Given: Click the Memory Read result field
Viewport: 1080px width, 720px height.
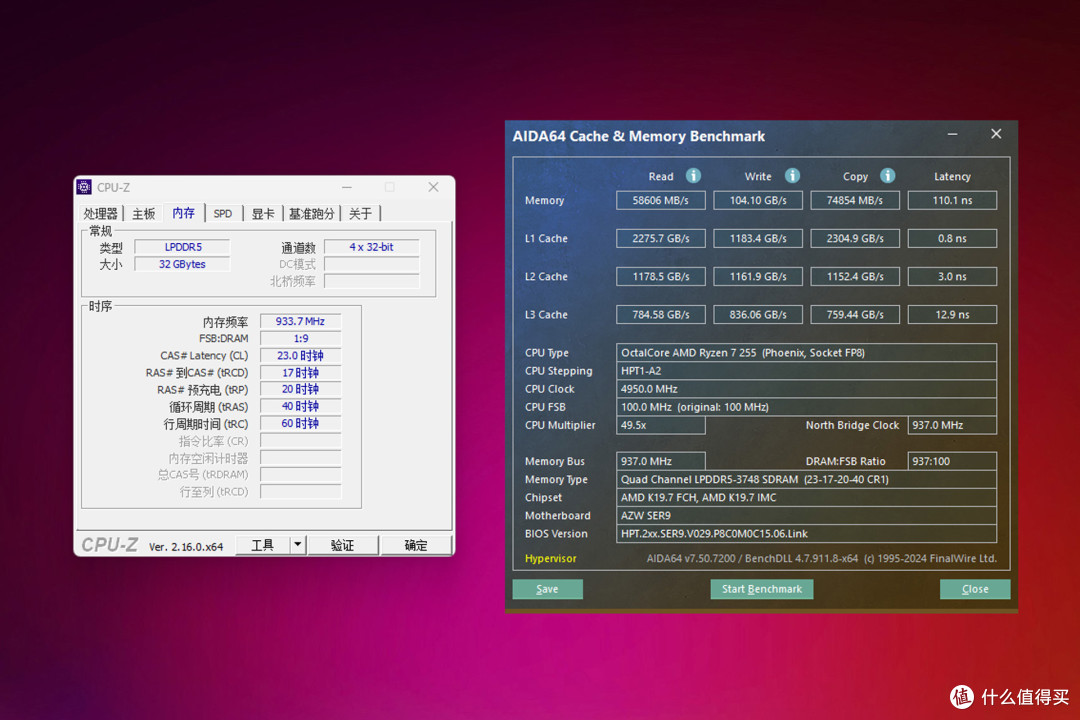Looking at the screenshot, I should 661,200.
